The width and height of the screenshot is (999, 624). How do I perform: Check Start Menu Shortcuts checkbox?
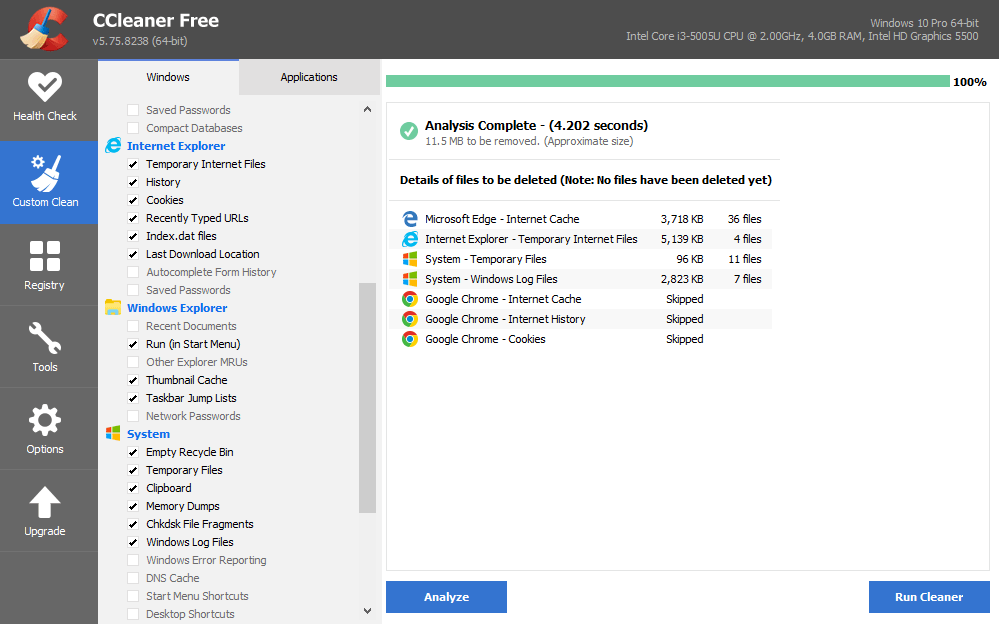coord(133,596)
